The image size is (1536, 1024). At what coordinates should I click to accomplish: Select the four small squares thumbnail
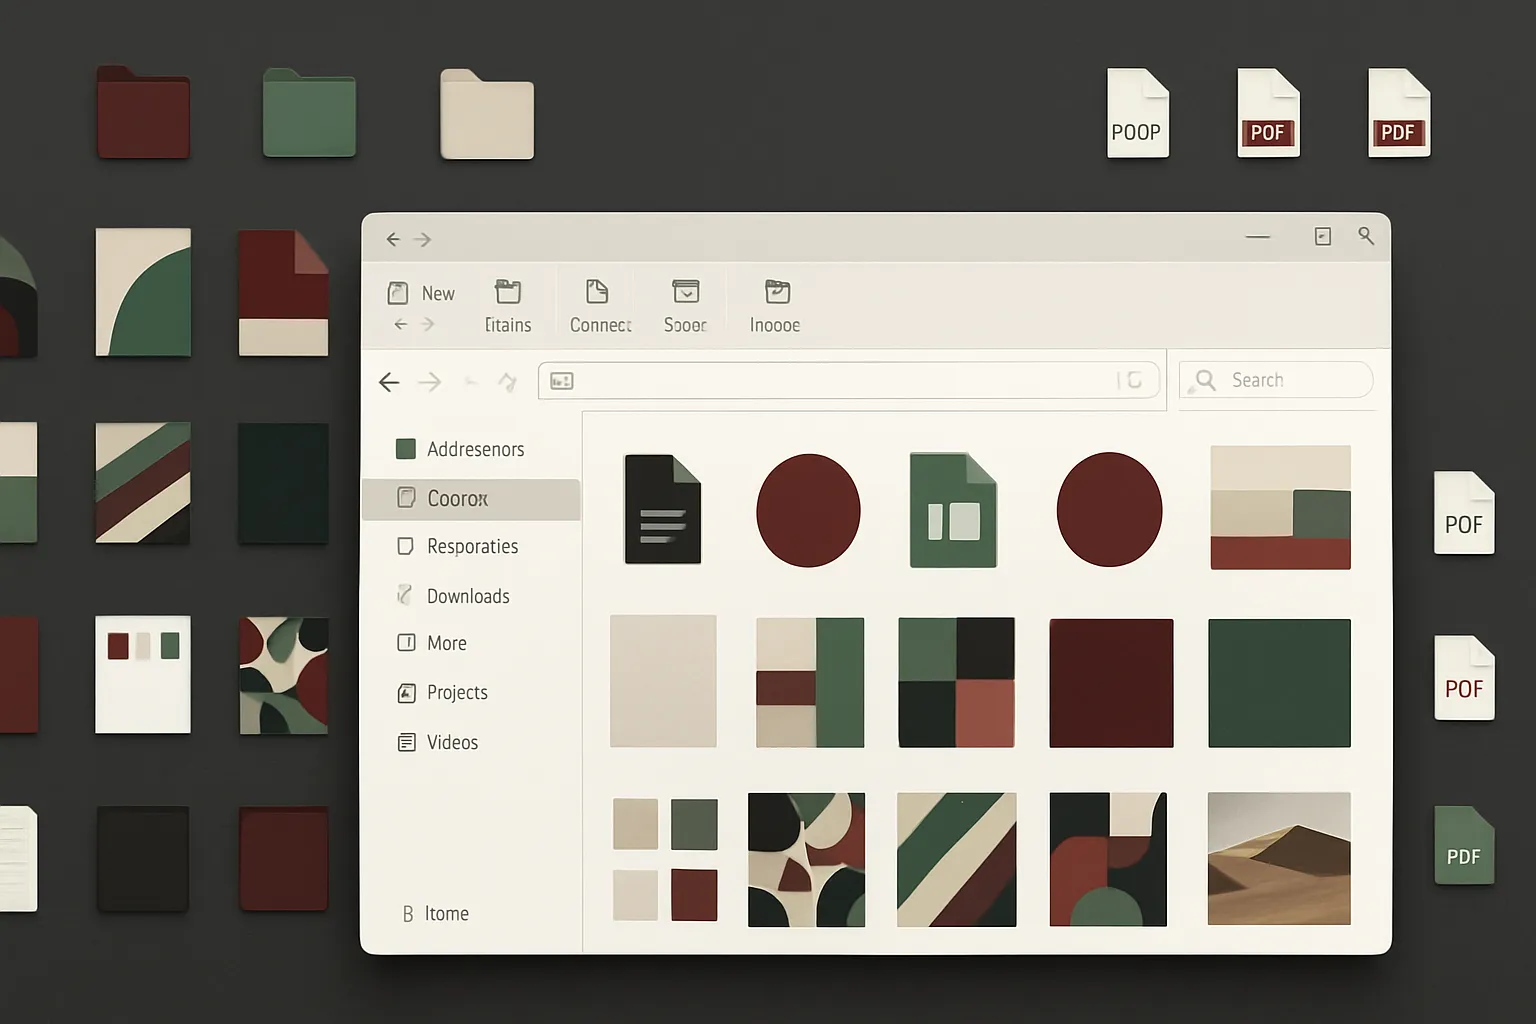pyautogui.click(x=665, y=859)
